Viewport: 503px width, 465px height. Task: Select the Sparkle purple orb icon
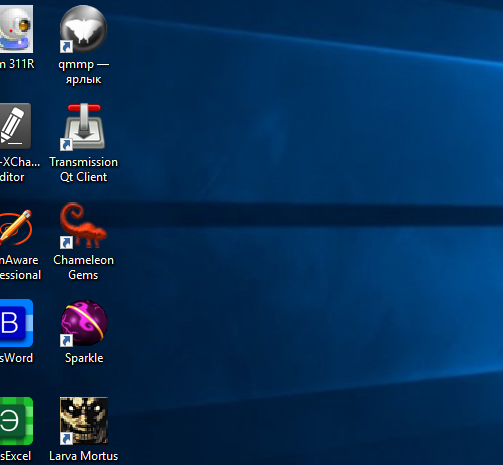coord(83,323)
